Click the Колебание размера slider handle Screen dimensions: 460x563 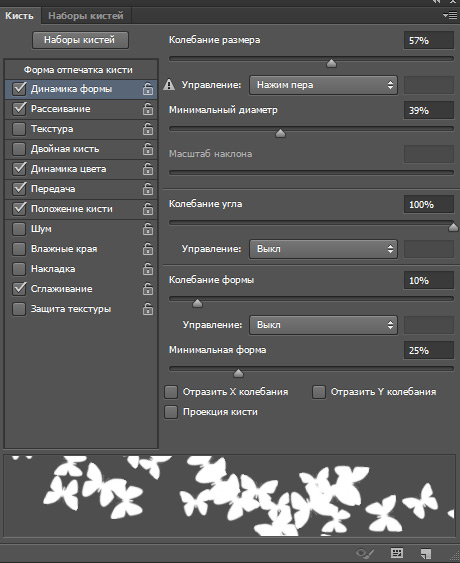click(x=331, y=64)
